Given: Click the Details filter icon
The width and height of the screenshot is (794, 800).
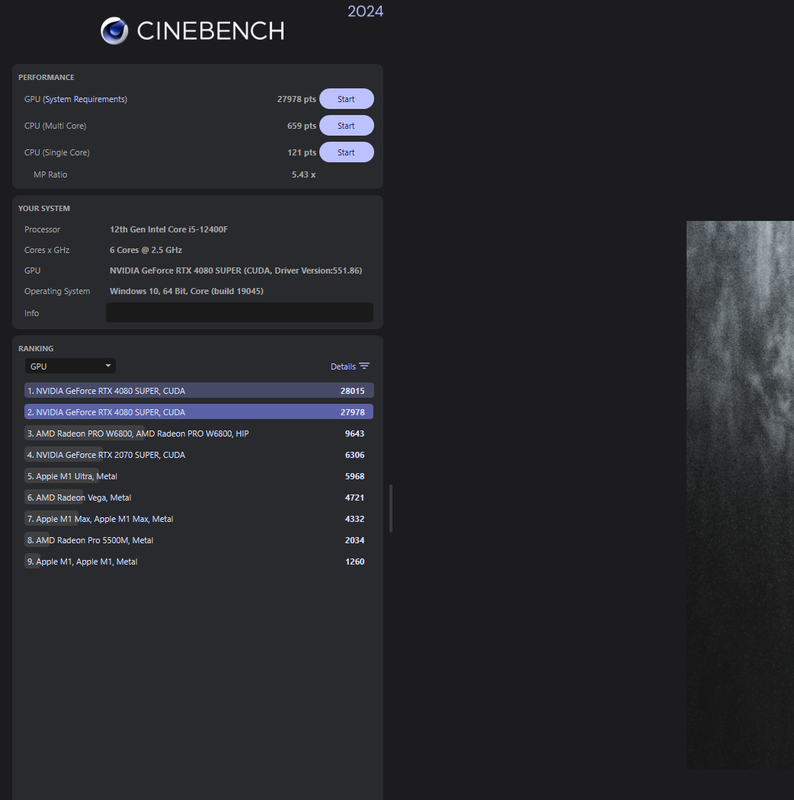Looking at the screenshot, I should pyautogui.click(x=364, y=366).
